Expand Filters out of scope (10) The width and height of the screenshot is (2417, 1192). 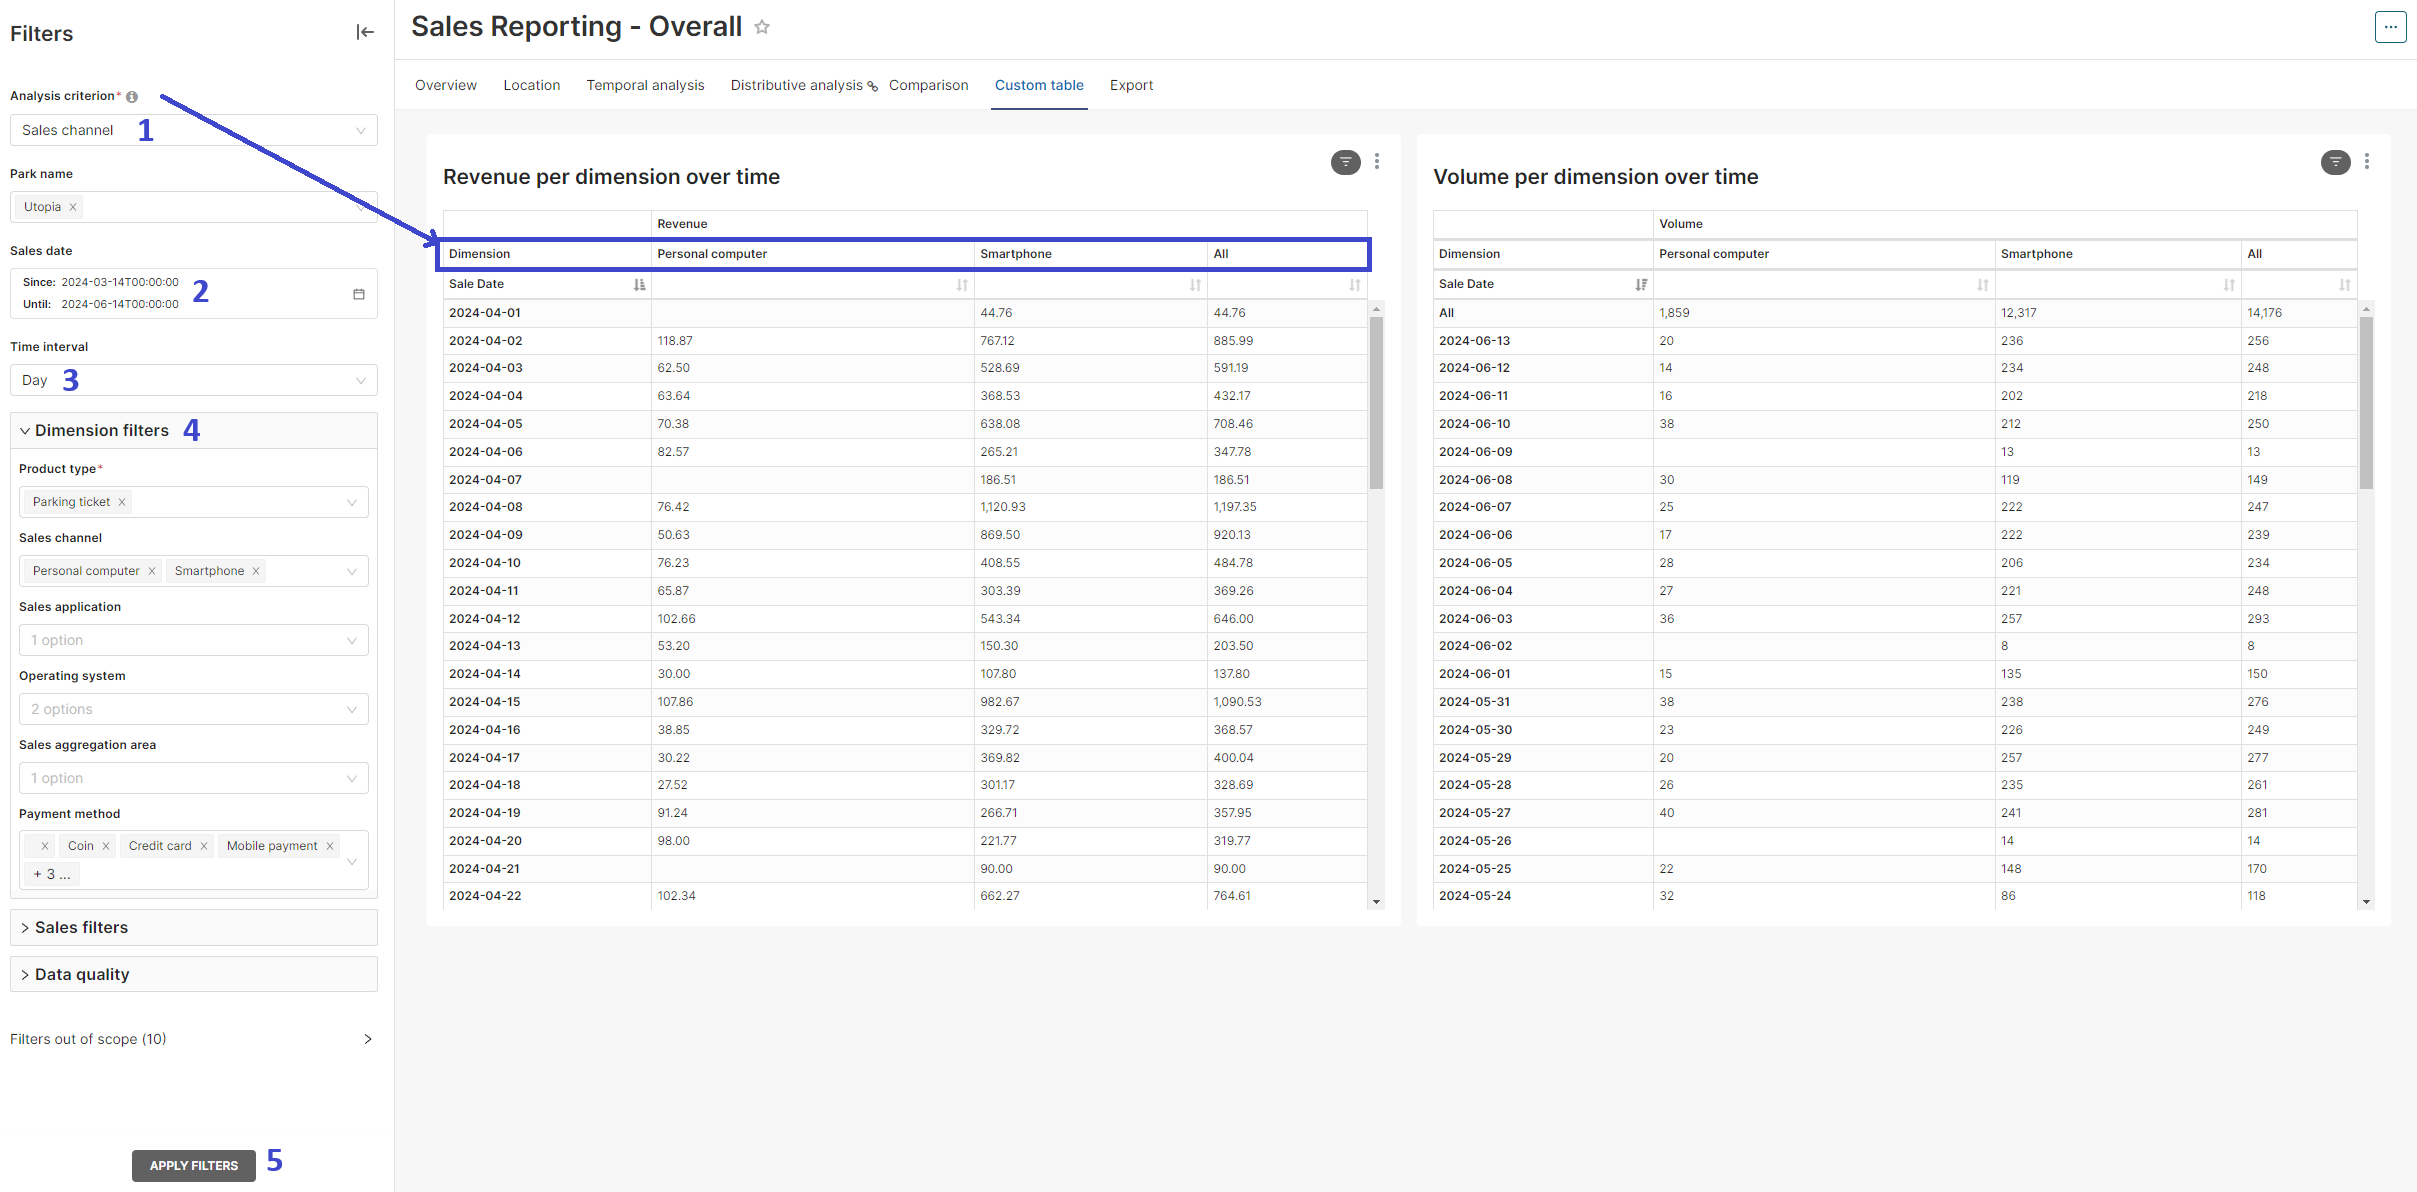(x=190, y=1039)
